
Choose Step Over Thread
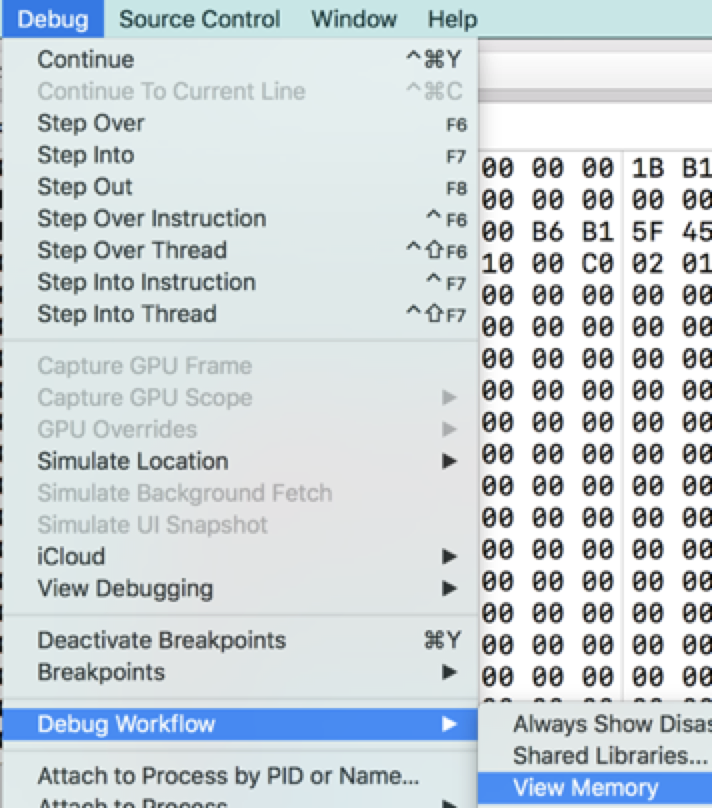click(x=240, y=250)
